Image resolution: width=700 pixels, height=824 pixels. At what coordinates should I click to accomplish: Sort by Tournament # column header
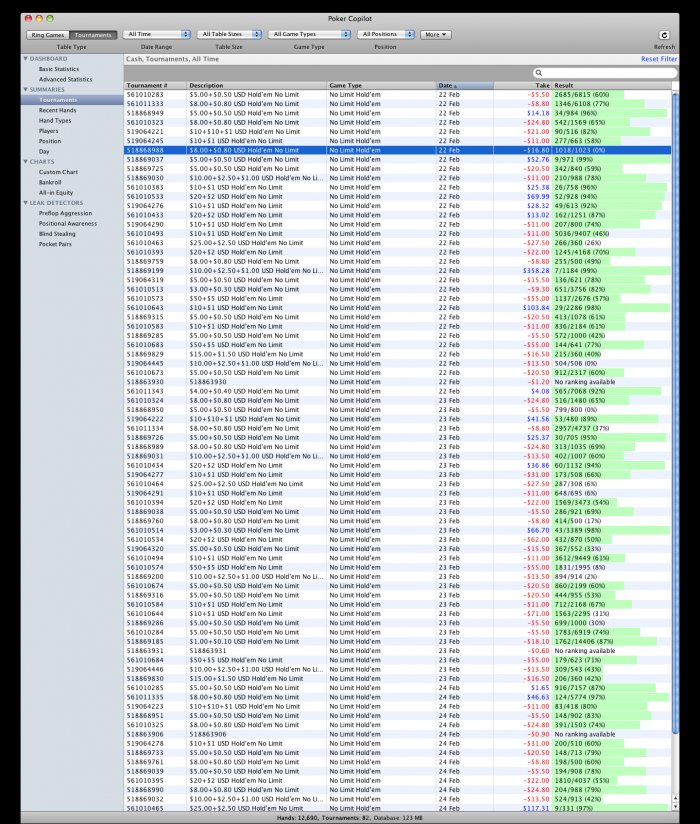[x=156, y=85]
